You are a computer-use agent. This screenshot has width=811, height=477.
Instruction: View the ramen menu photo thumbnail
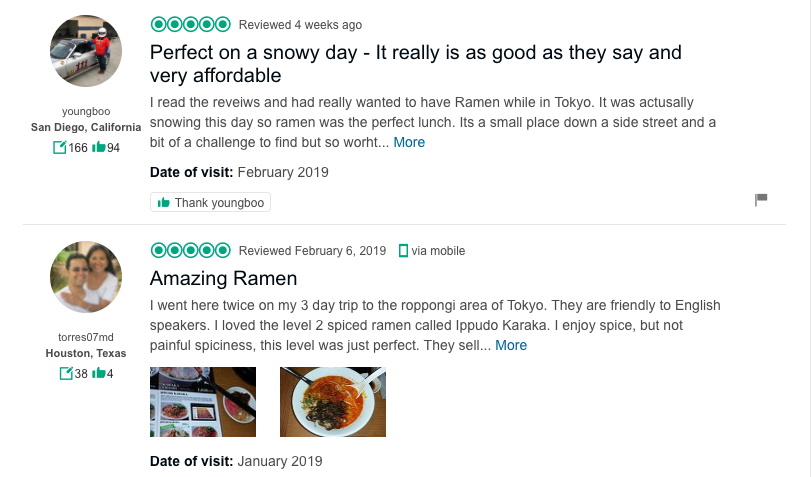click(x=203, y=402)
